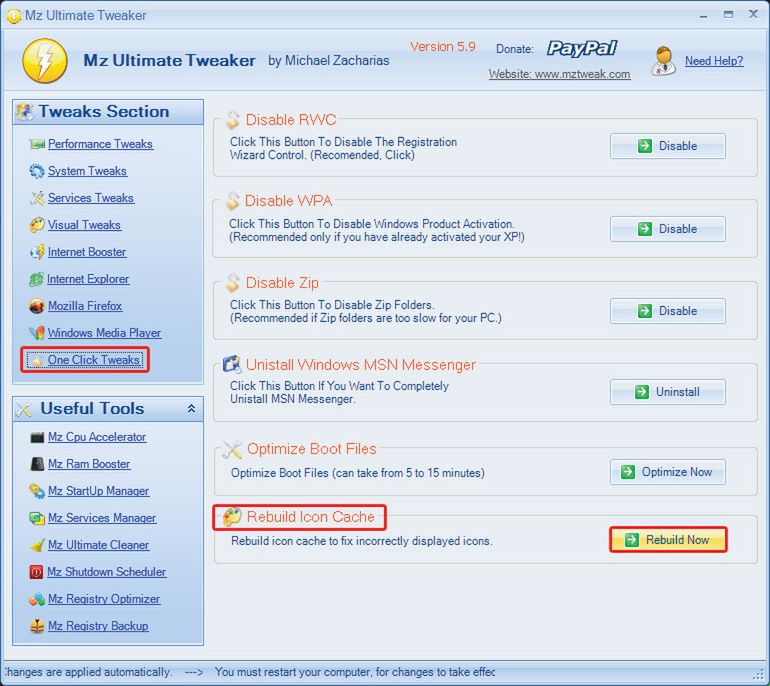The width and height of the screenshot is (770, 686).
Task: Uninstall Windows MSN Messenger
Action: (668, 392)
